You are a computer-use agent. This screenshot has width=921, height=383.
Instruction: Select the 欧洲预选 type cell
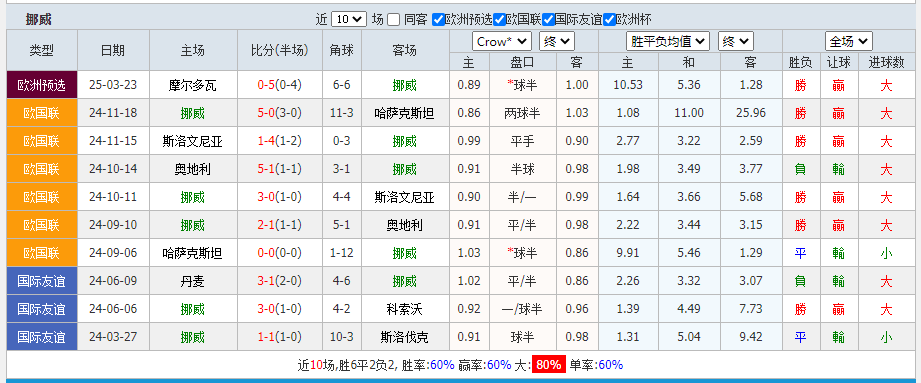tap(42, 85)
